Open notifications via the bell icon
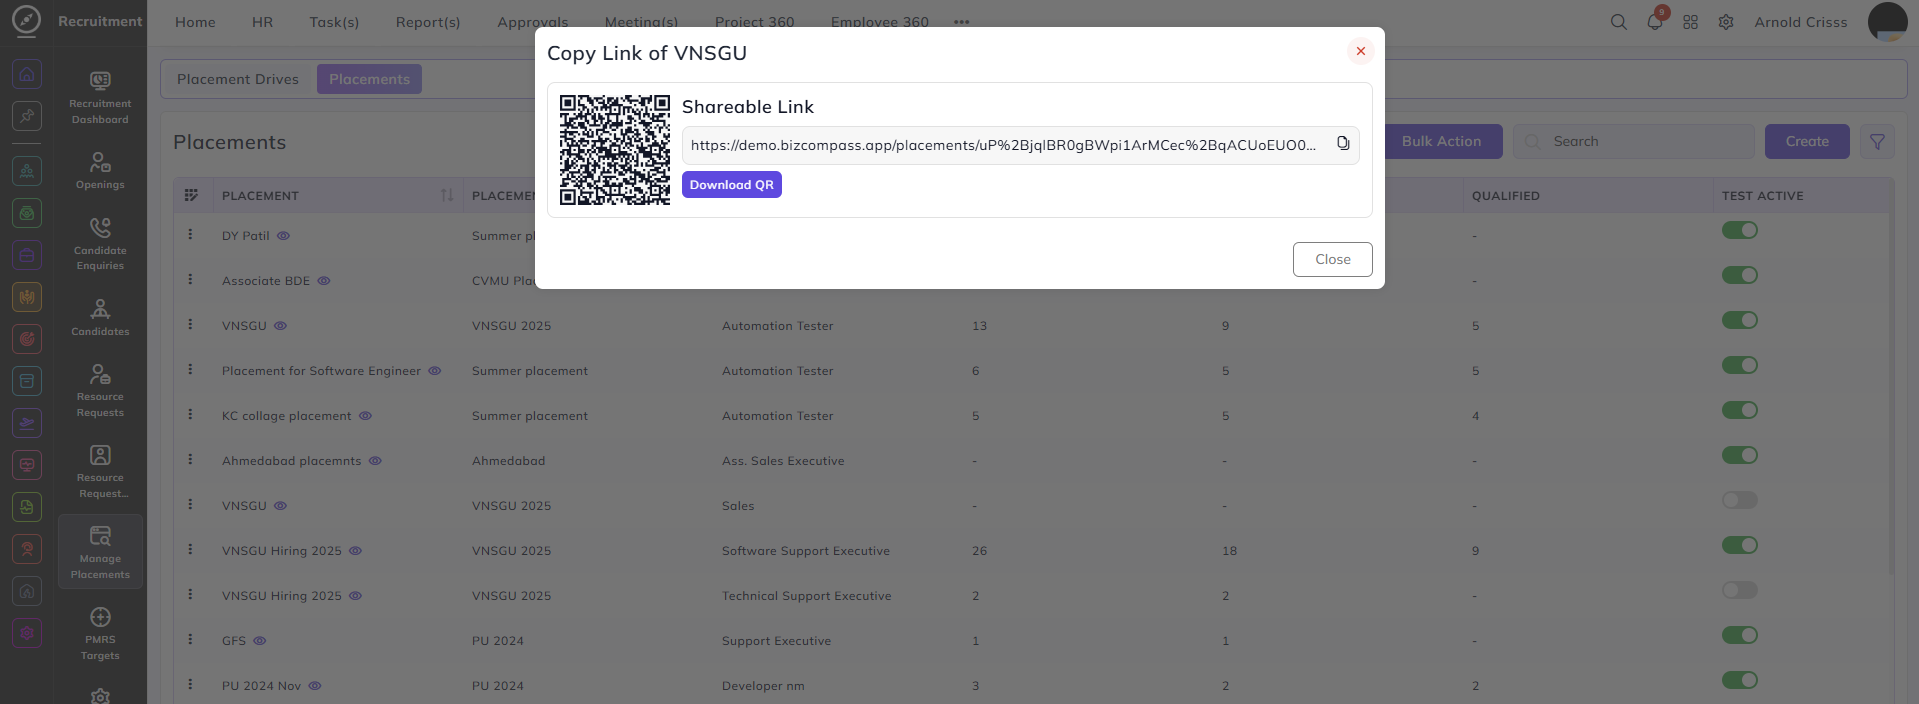This screenshot has width=1919, height=704. point(1655,22)
